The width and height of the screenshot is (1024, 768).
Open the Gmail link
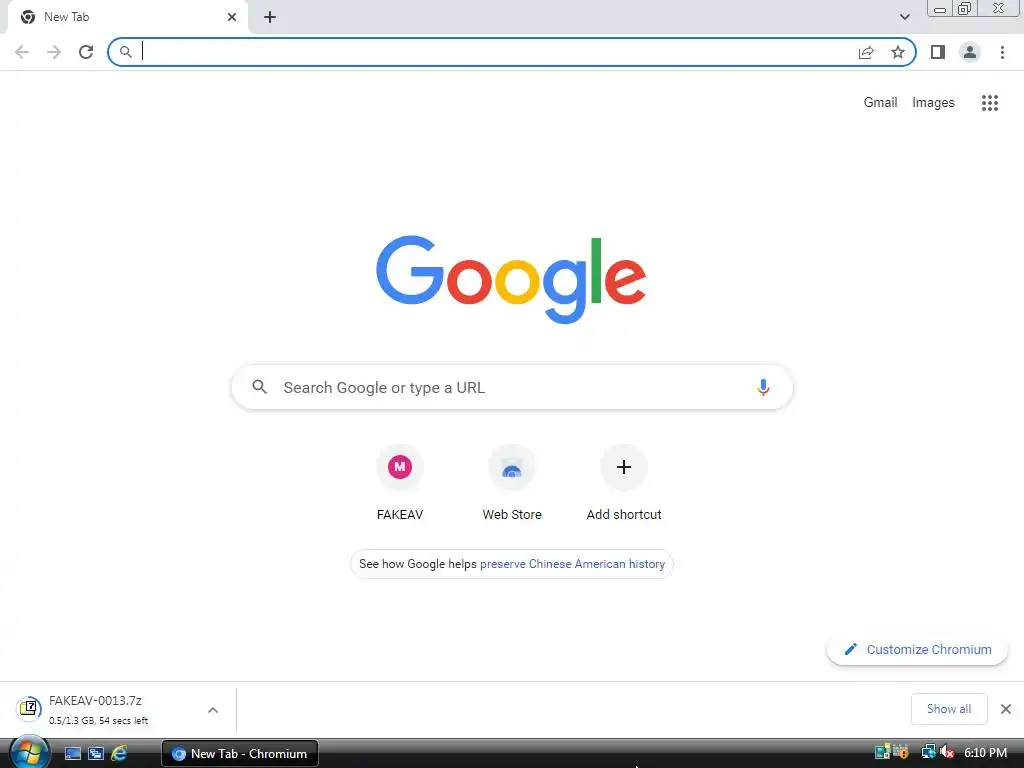click(880, 103)
